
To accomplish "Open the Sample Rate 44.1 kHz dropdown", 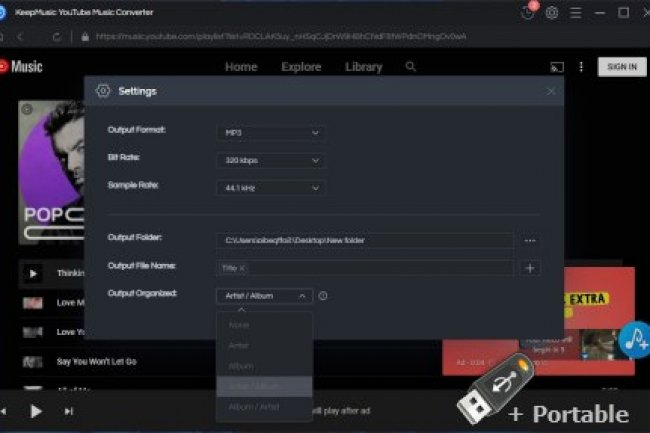I will (270, 188).
